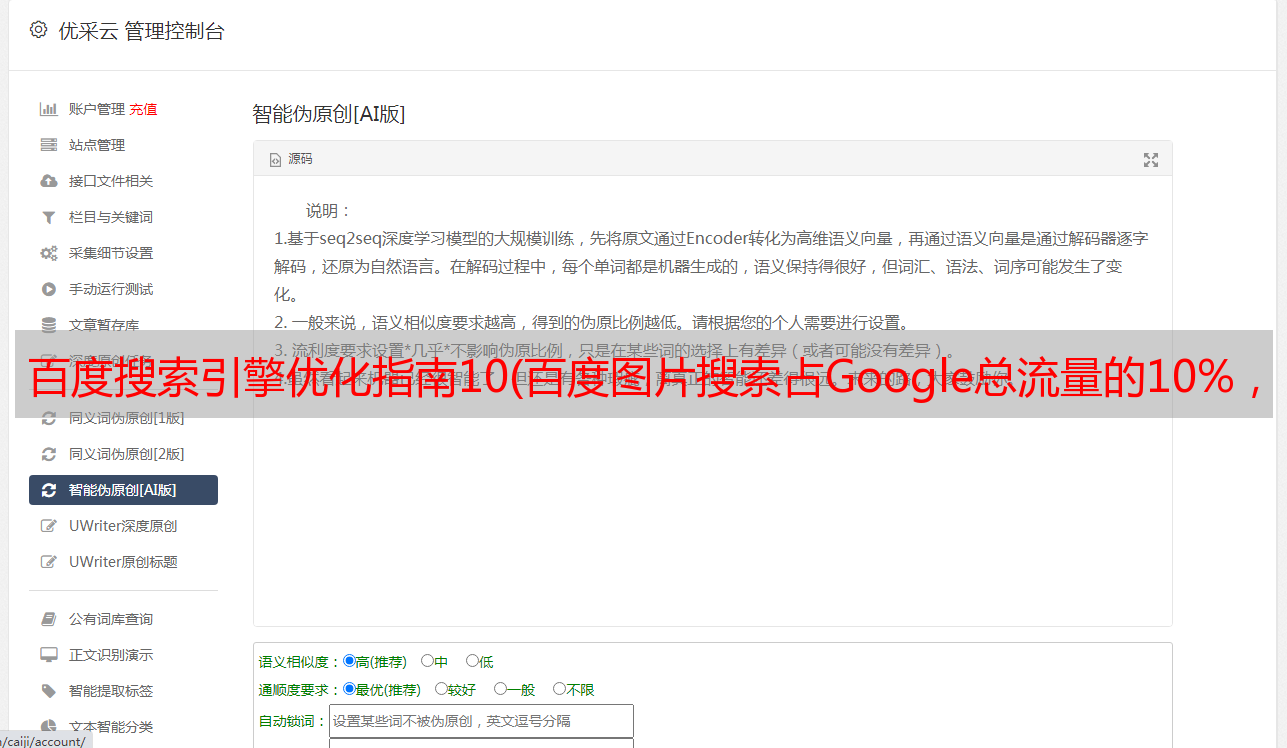Open 智能提取标签 in the sidebar
1287x748 pixels.
pos(111,691)
